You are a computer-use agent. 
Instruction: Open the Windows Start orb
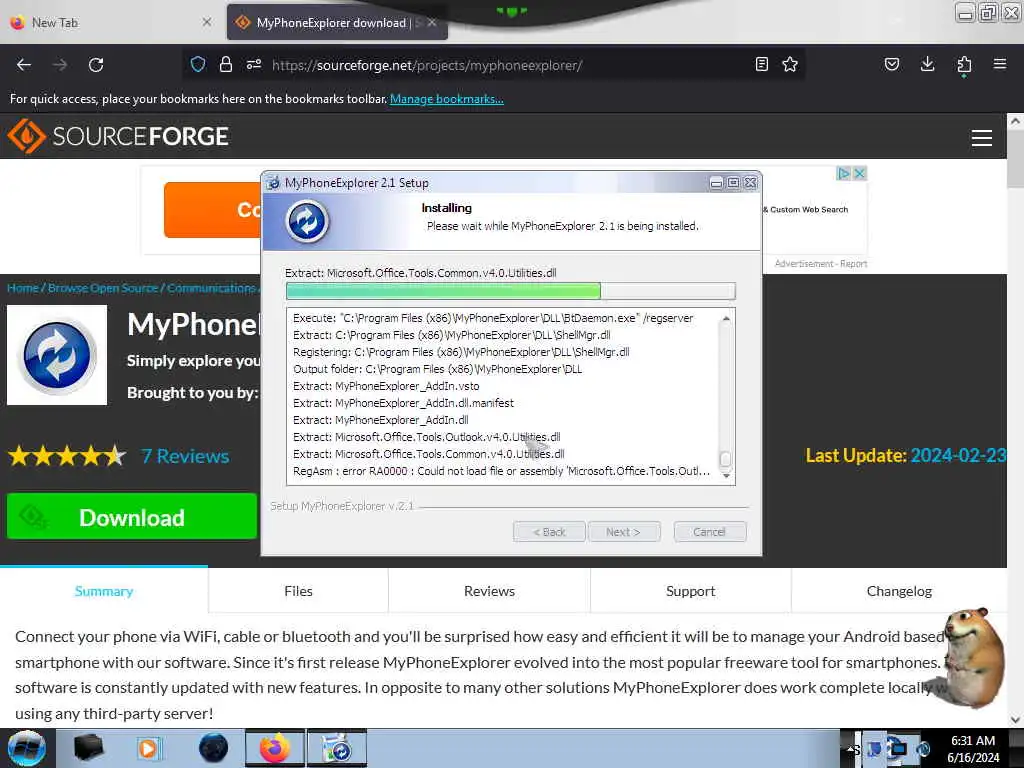tap(27, 748)
